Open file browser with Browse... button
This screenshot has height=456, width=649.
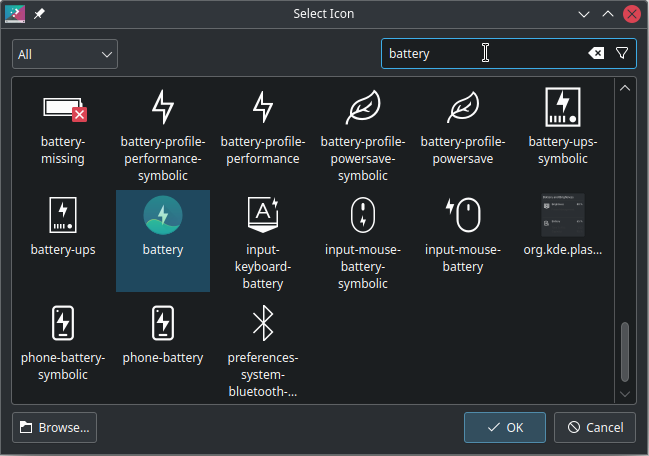coord(55,427)
